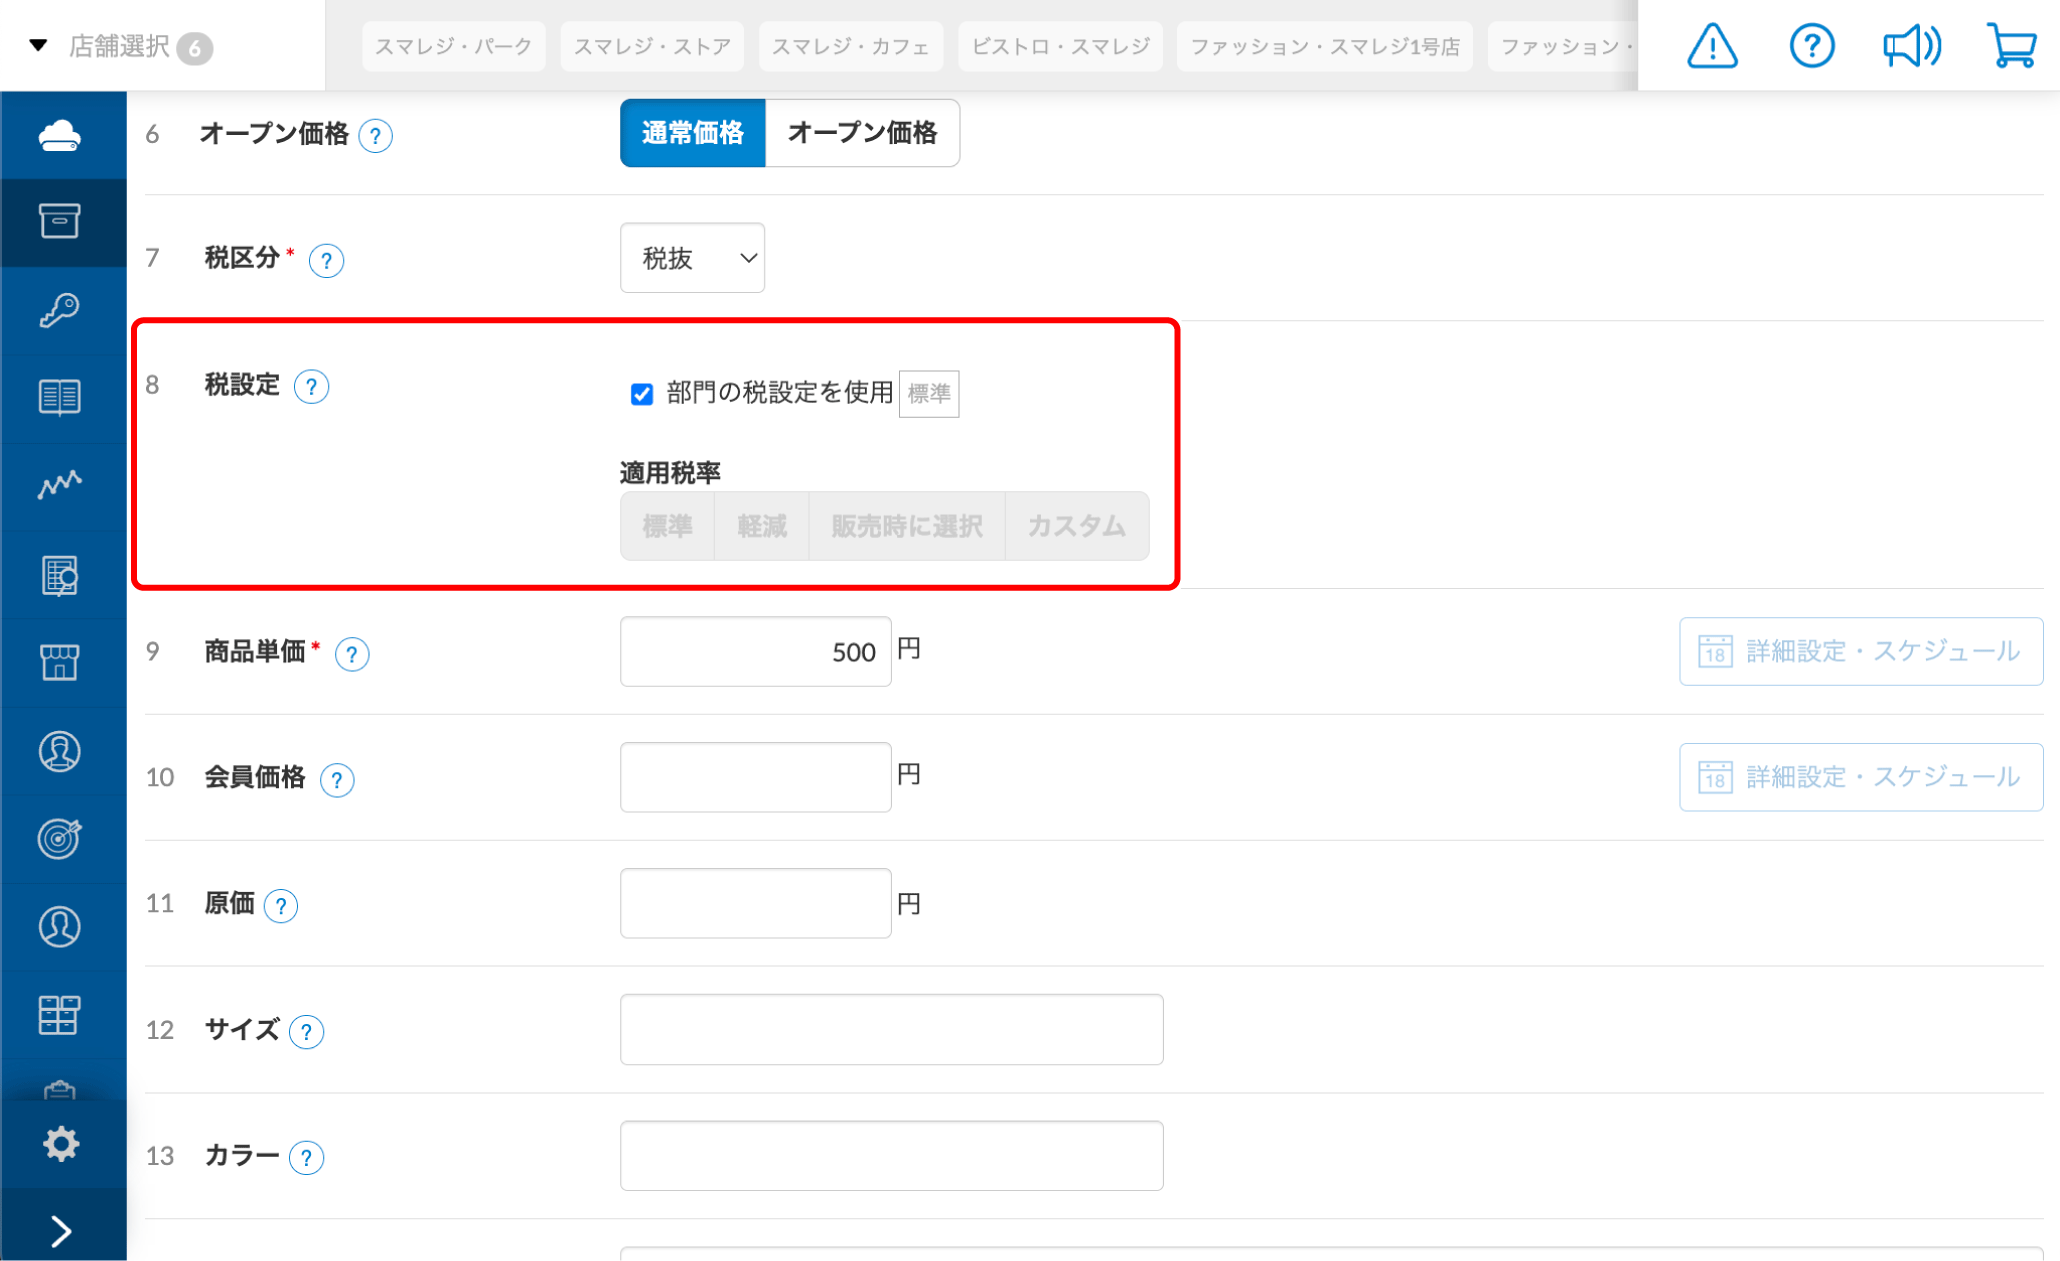Screen dimensions: 2060x1261
Task: Open the store icon in the sidebar
Action: [x=61, y=662]
